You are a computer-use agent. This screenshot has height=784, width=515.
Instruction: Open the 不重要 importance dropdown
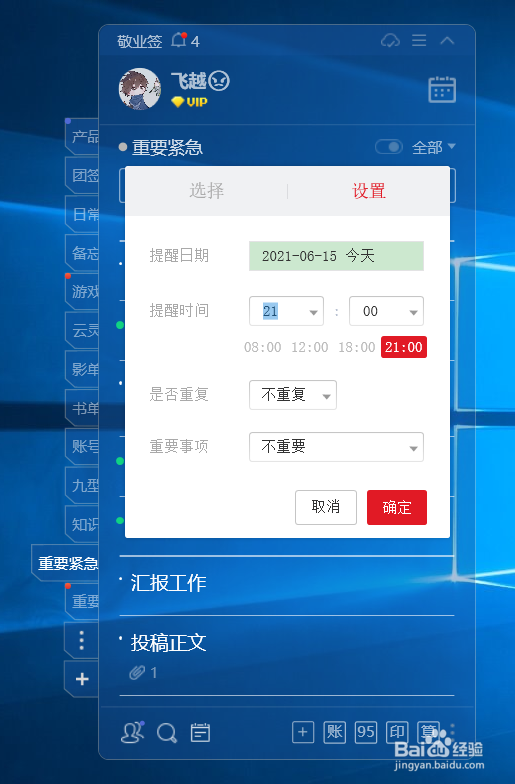[x=336, y=446]
